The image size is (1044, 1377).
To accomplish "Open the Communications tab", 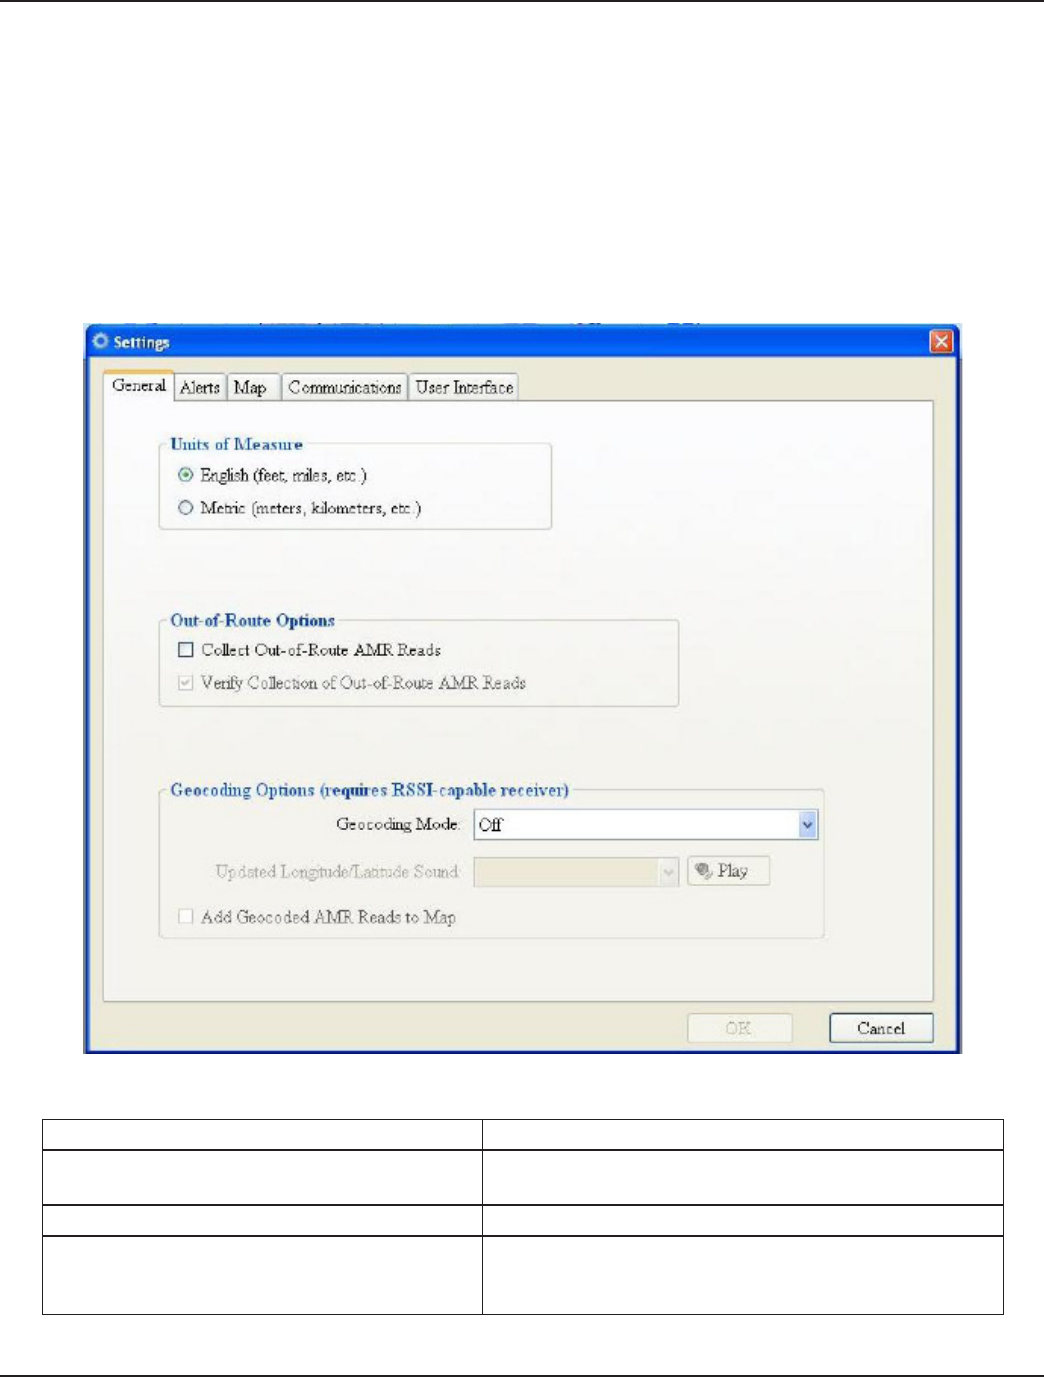I will [x=344, y=388].
